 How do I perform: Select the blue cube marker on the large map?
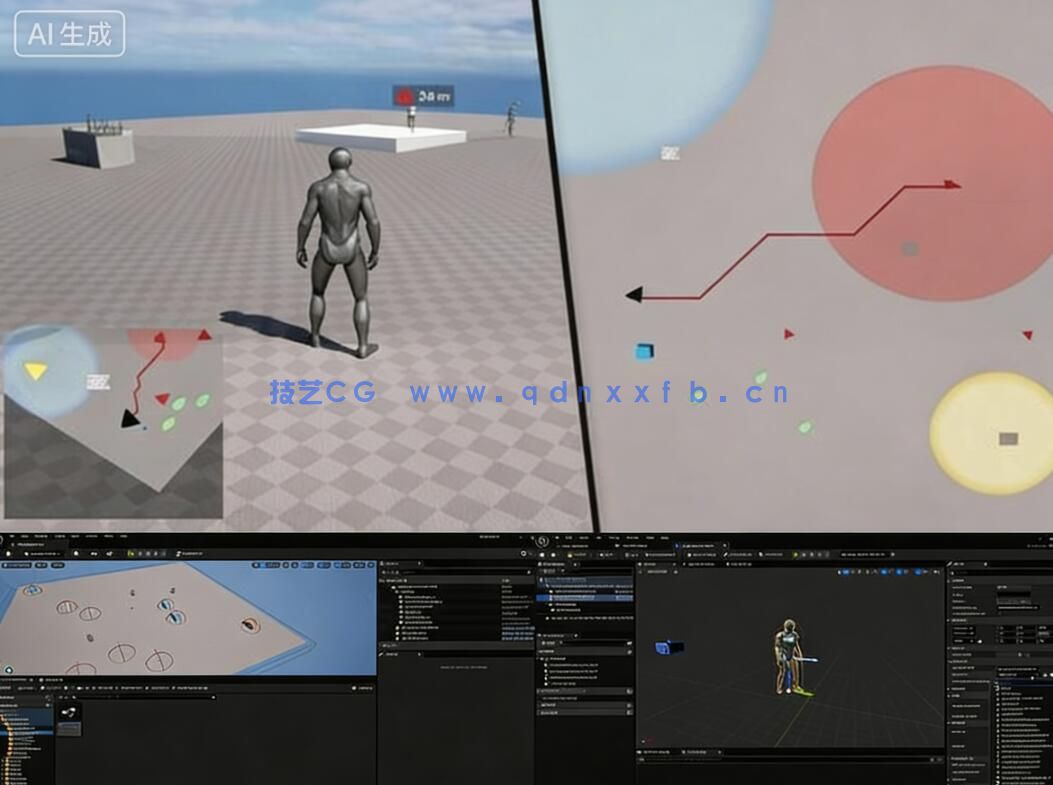(645, 351)
